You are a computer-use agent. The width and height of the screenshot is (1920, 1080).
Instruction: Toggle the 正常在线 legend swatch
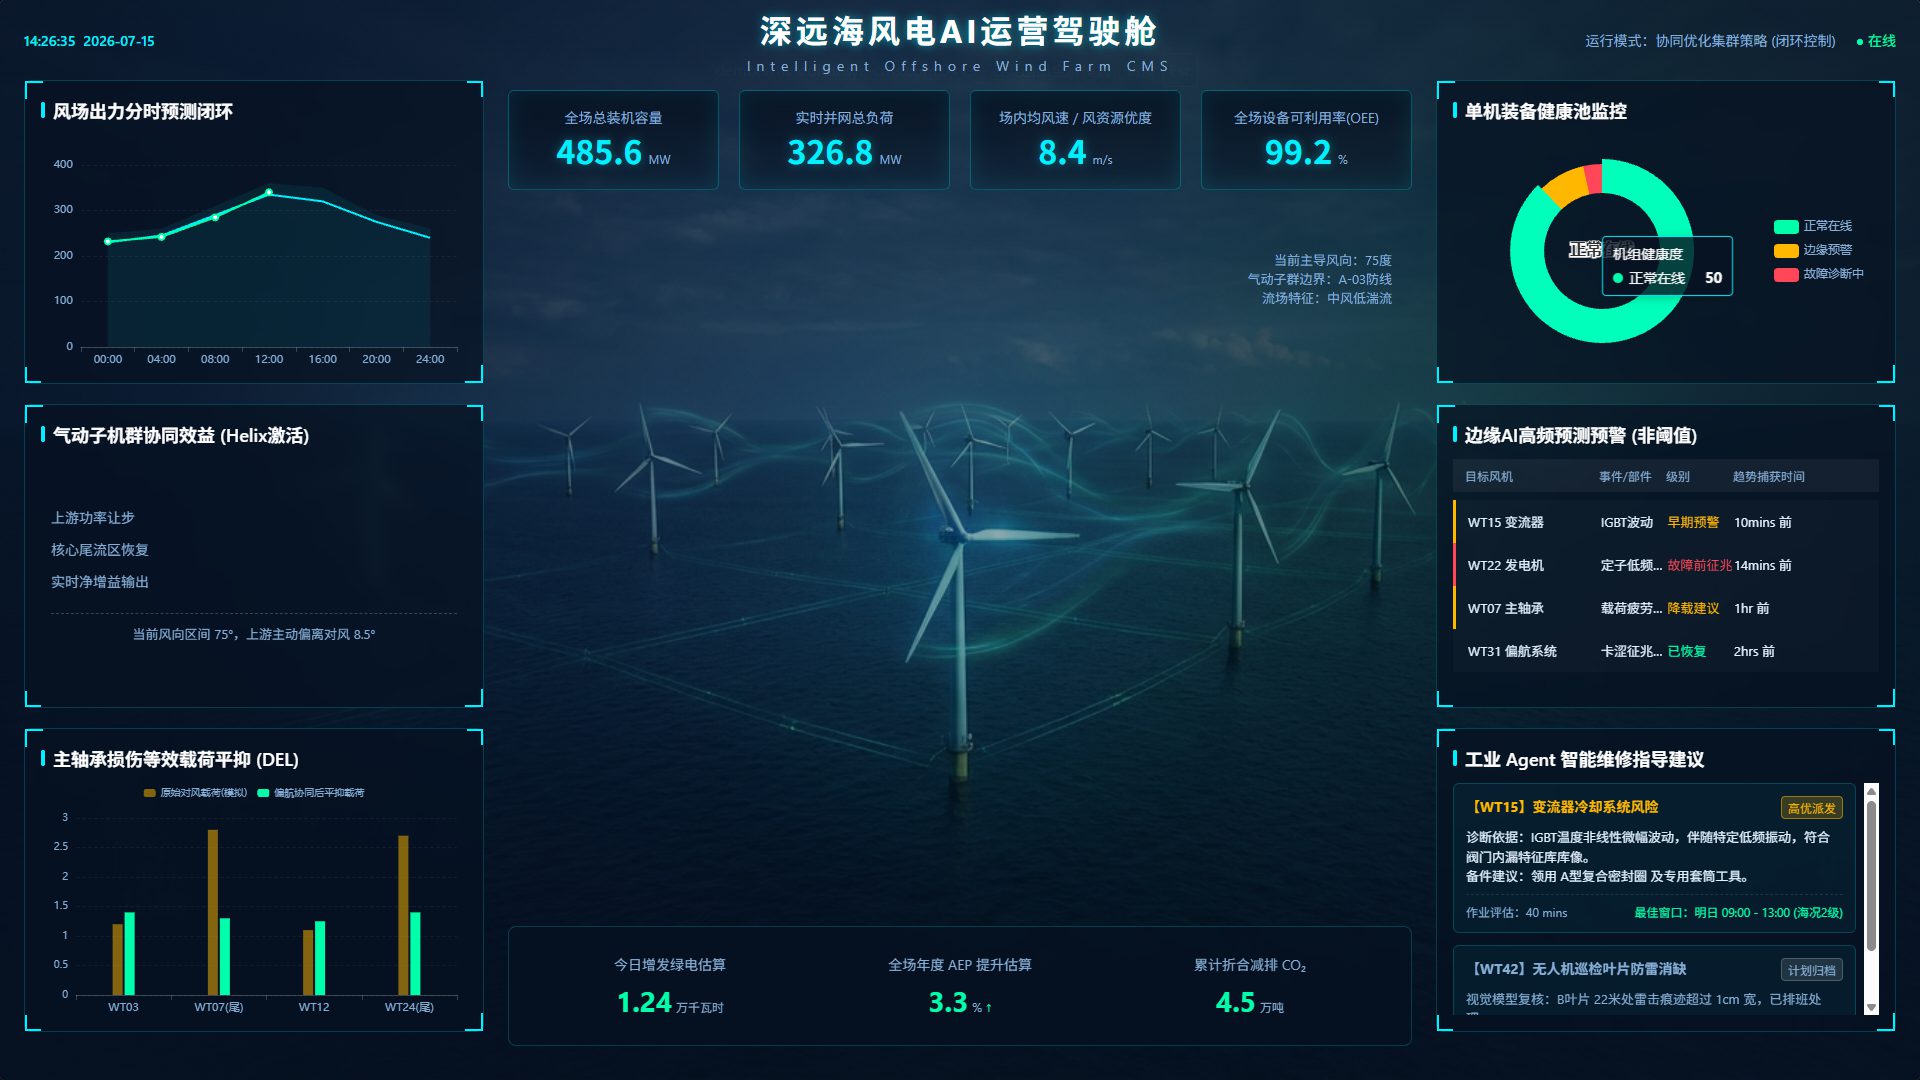click(1786, 226)
